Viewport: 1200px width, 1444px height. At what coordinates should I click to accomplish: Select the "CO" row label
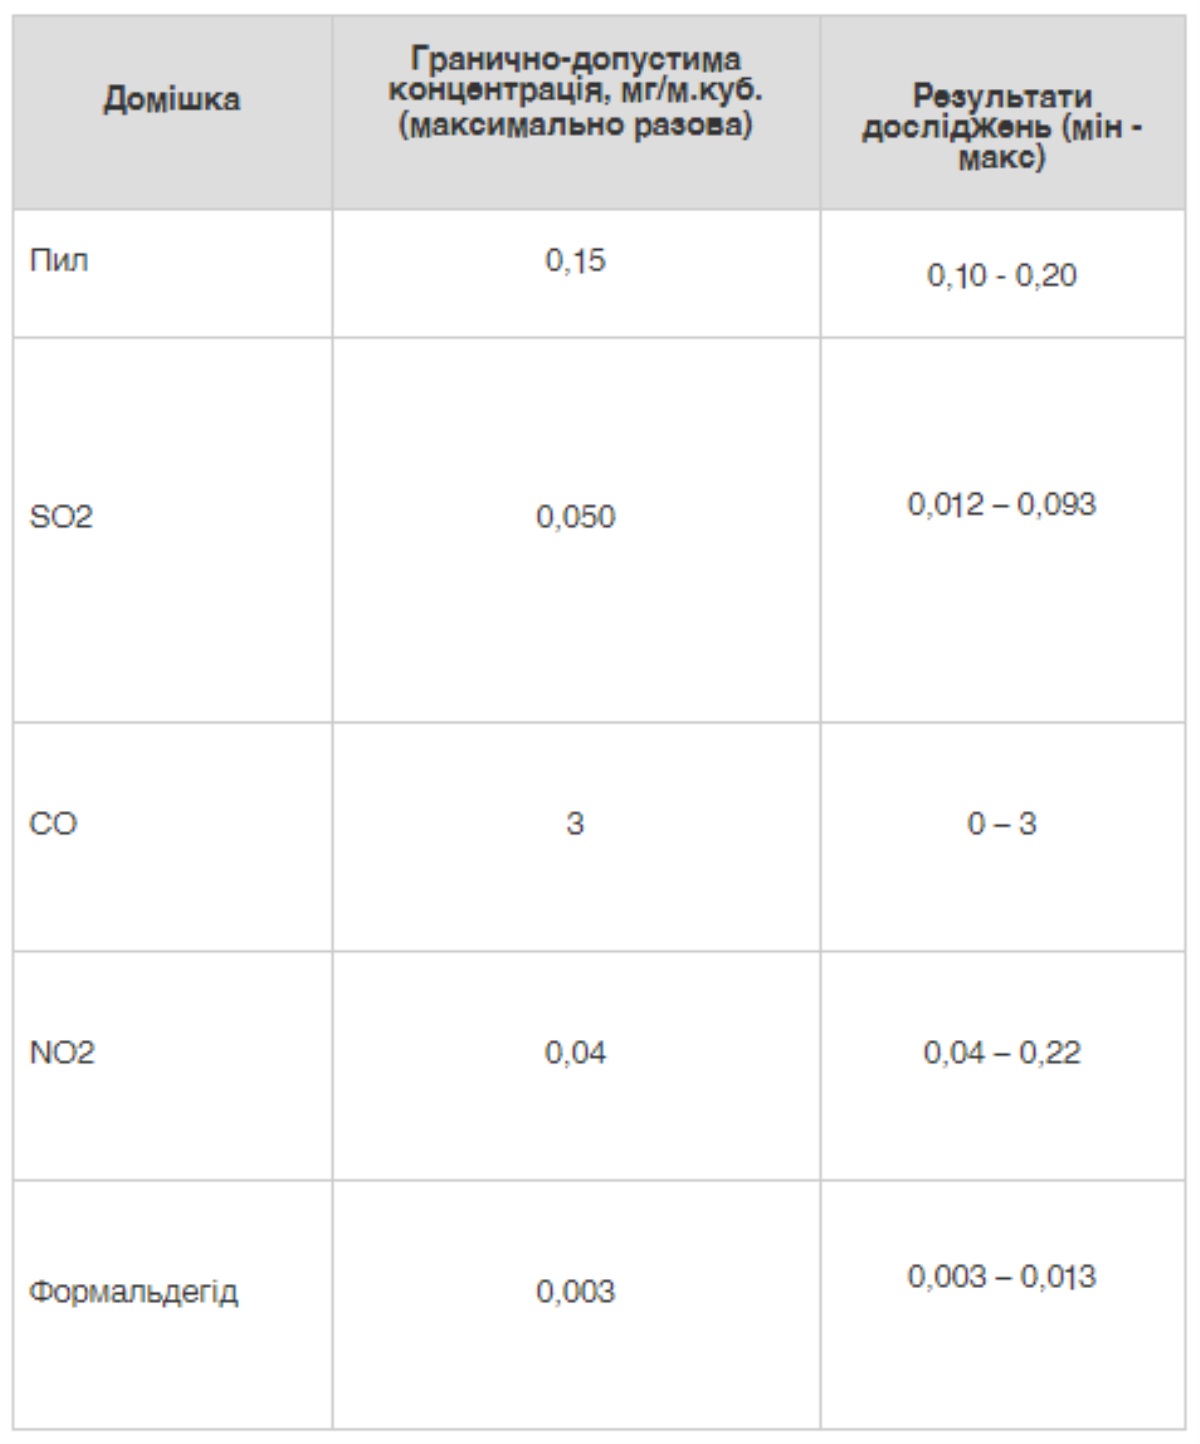pyautogui.click(x=53, y=824)
